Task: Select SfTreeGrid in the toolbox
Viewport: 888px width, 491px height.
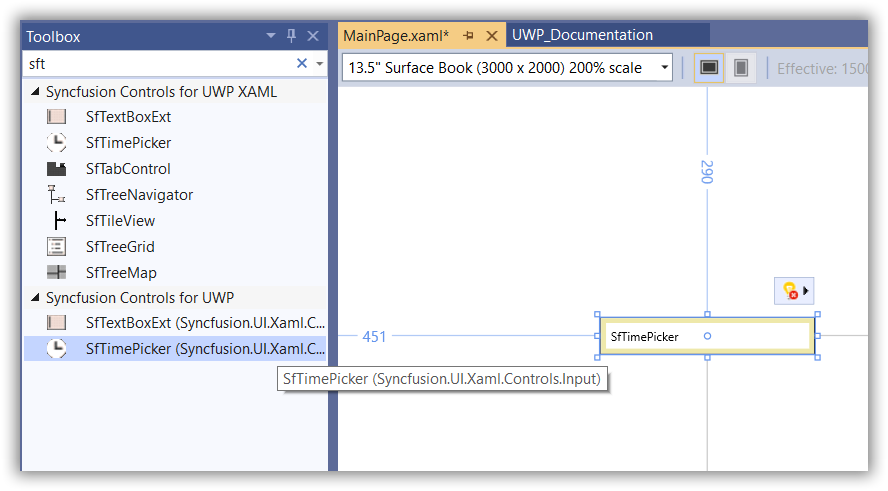Action: click(x=120, y=247)
